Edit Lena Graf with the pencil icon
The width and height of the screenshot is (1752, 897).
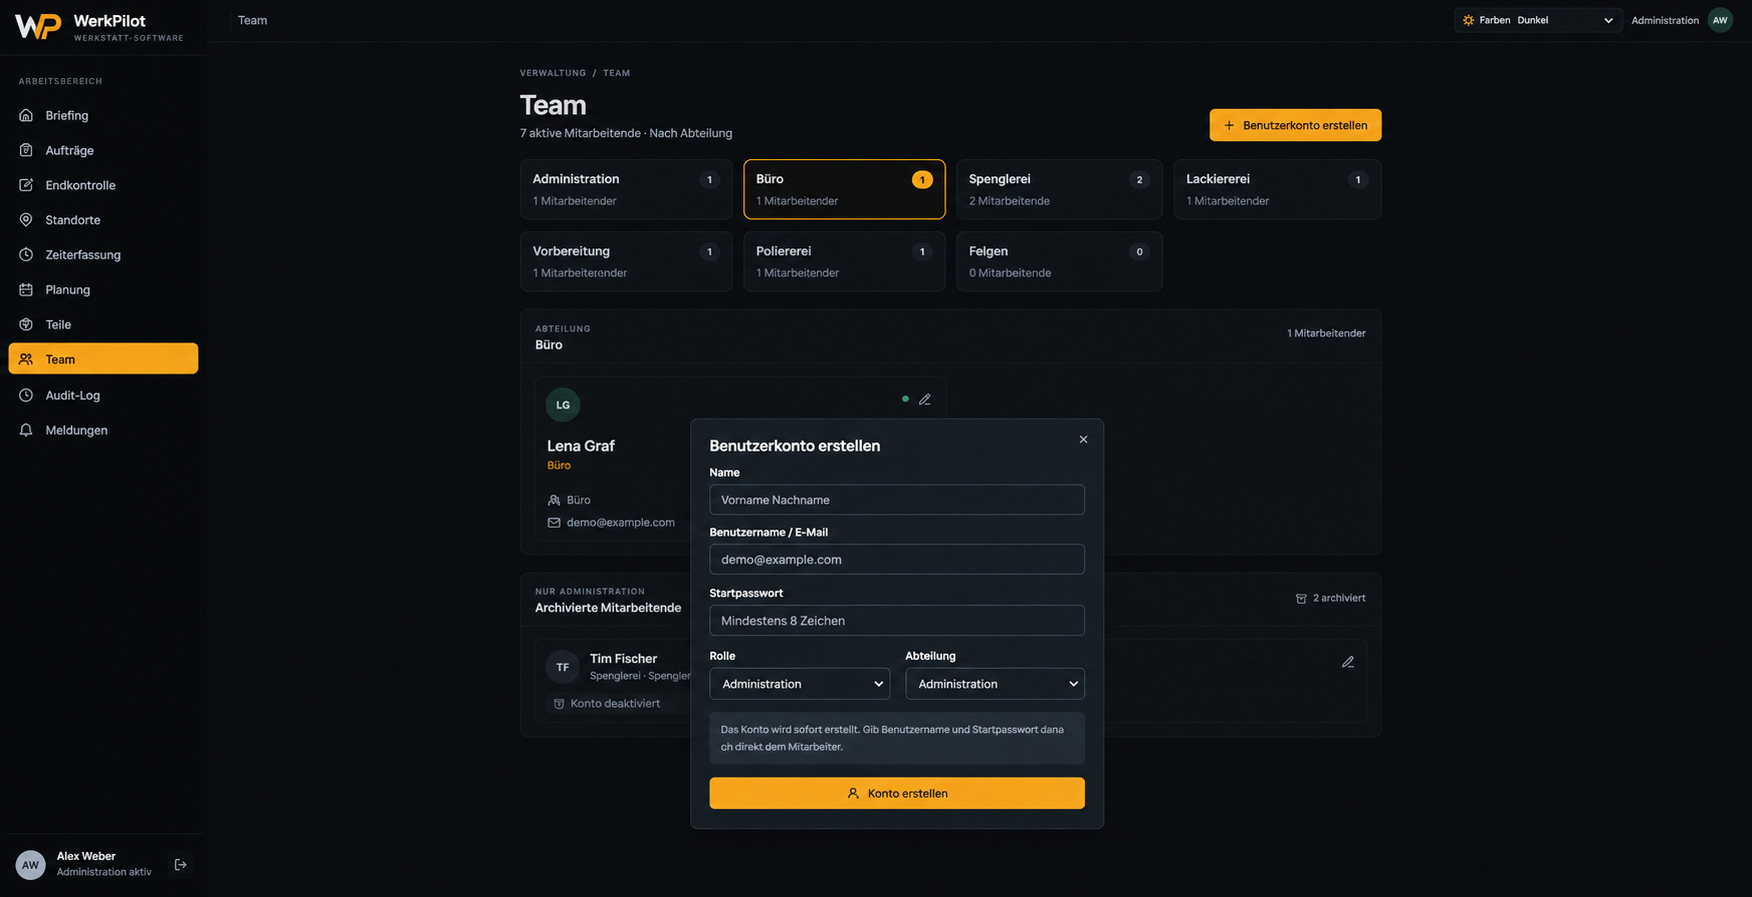pos(925,399)
